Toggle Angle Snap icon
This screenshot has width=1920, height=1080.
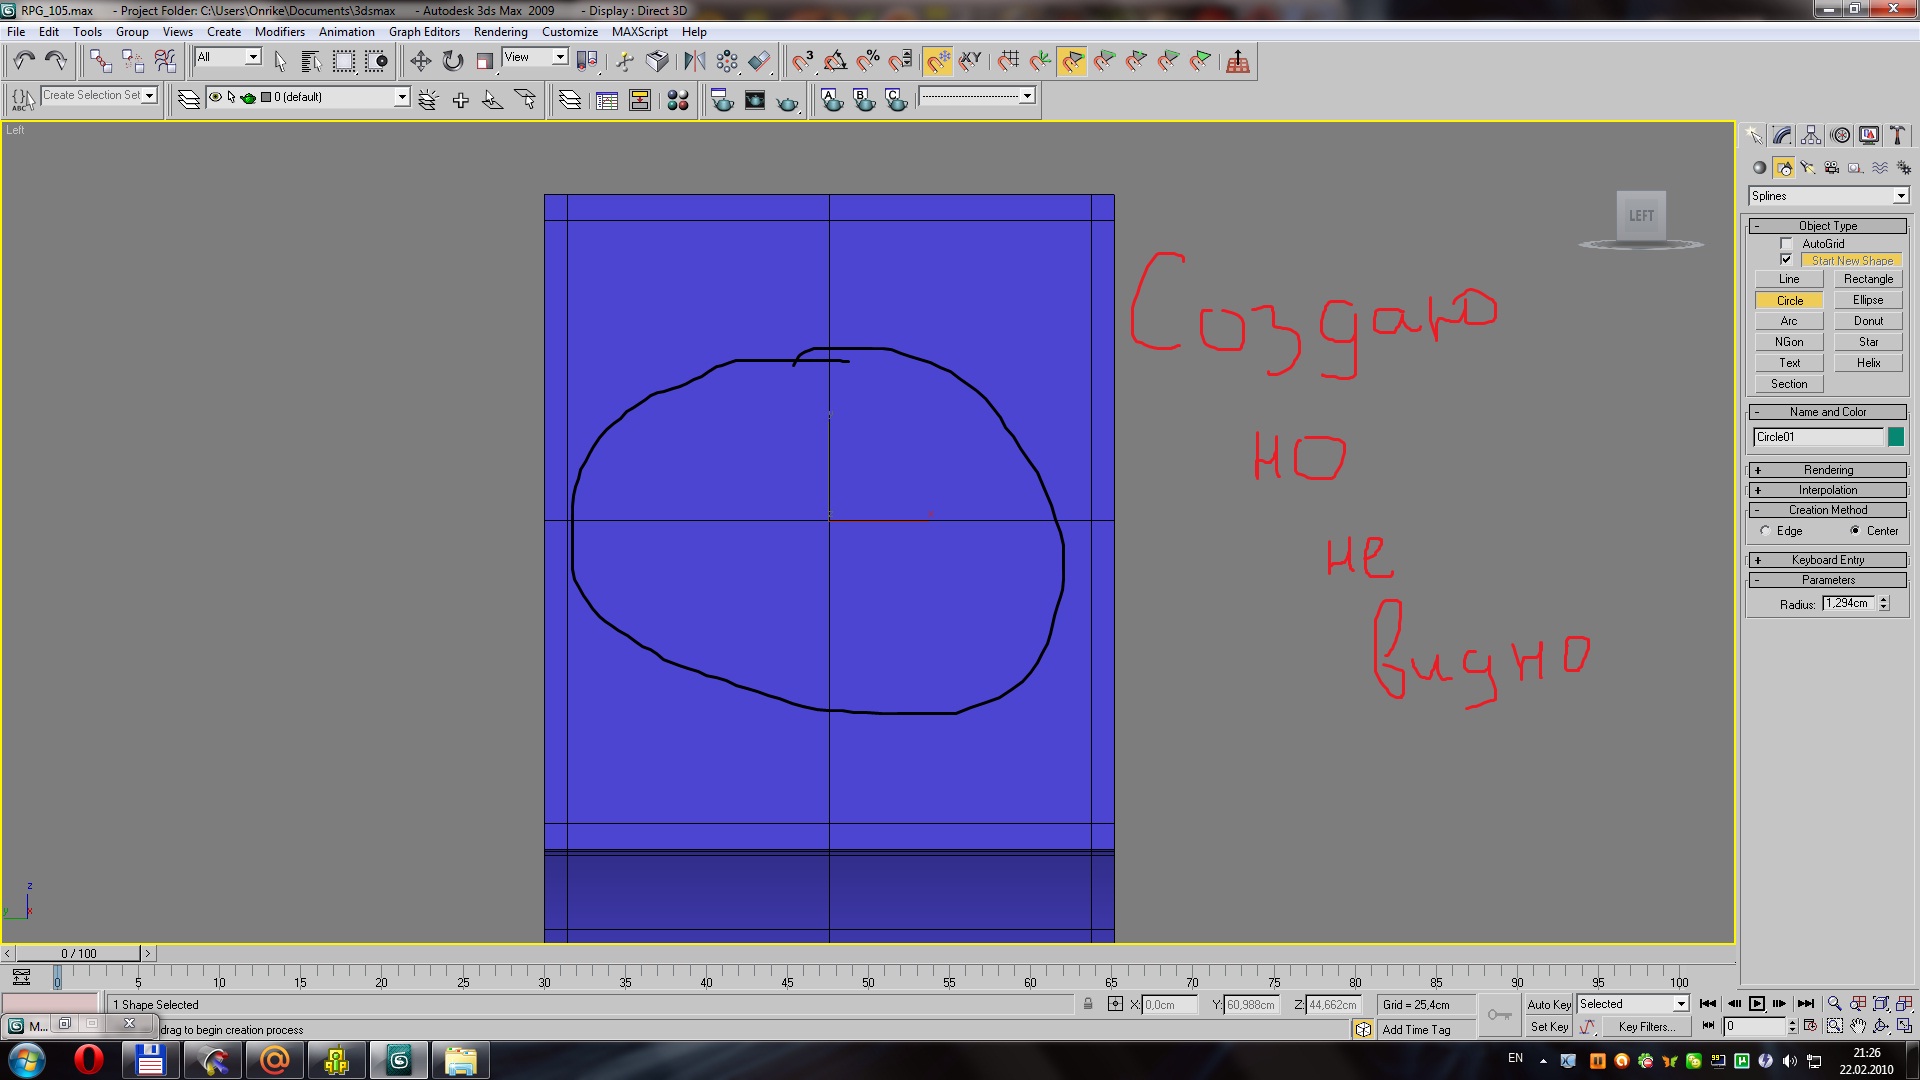tap(835, 61)
